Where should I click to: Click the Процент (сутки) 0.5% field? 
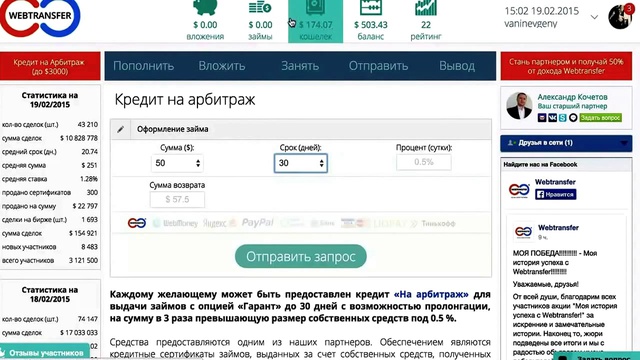pos(424,162)
